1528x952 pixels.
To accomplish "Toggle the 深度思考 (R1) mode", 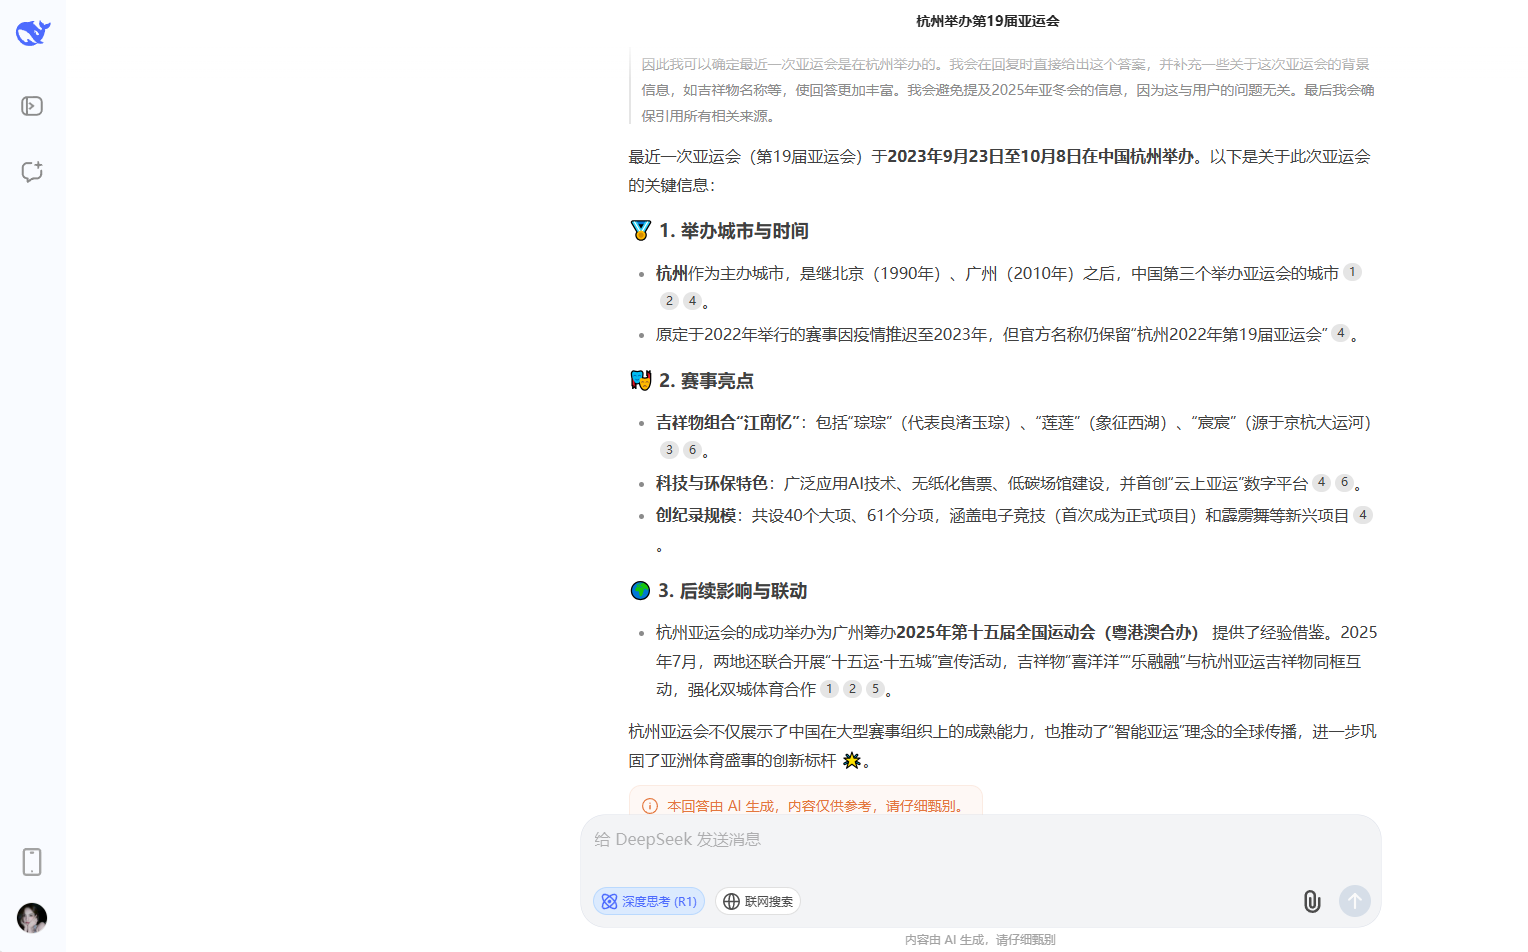I will pos(649,901).
